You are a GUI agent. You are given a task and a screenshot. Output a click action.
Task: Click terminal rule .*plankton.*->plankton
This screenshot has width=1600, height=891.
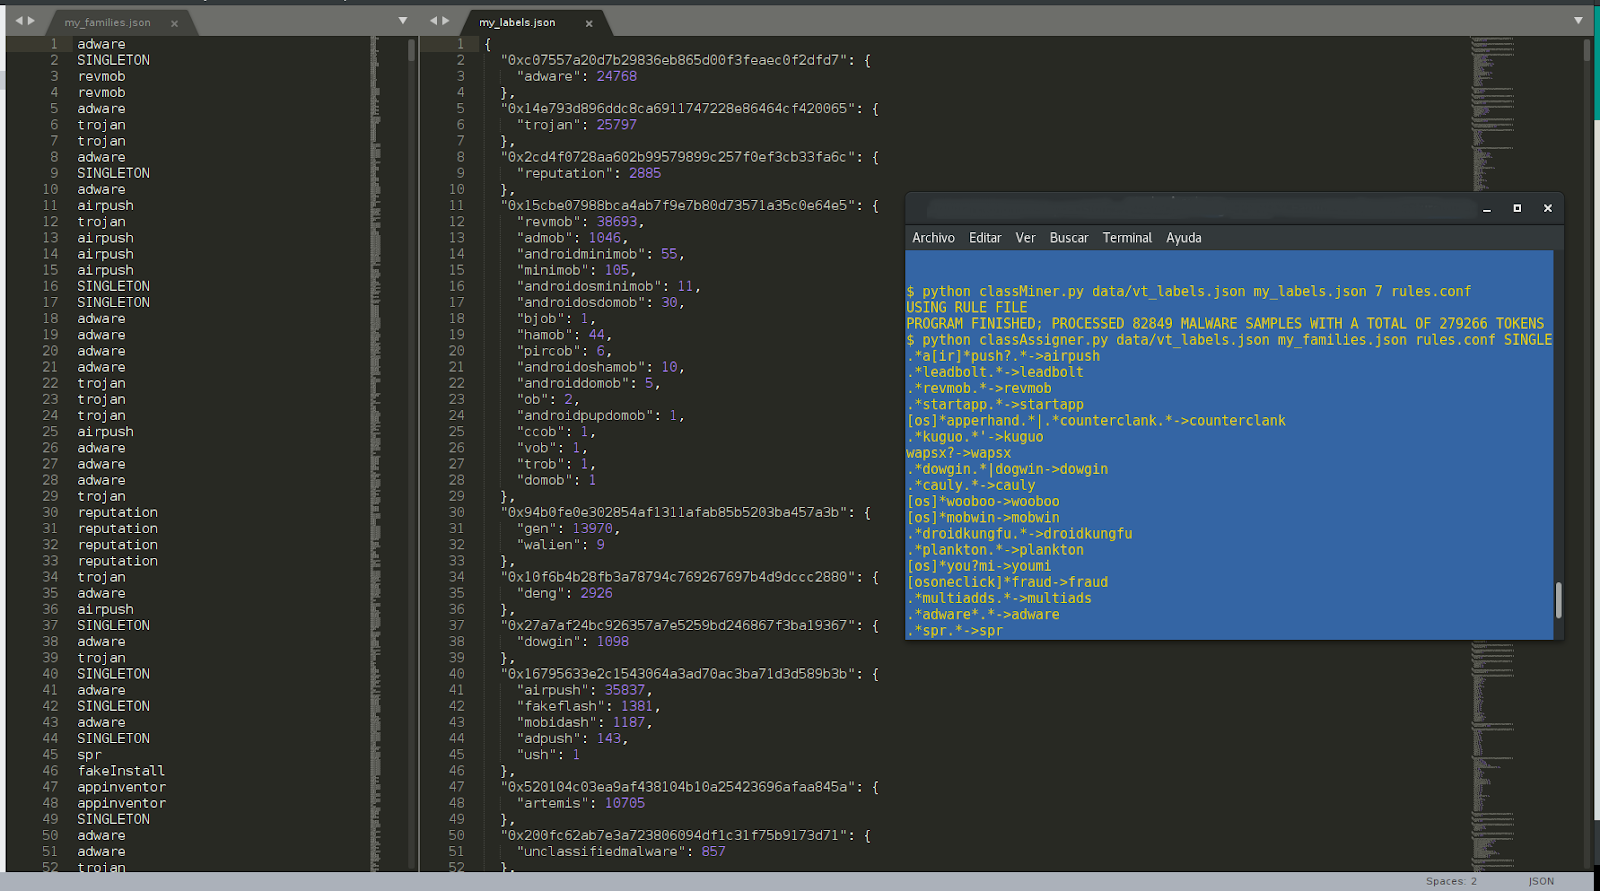pos(995,550)
